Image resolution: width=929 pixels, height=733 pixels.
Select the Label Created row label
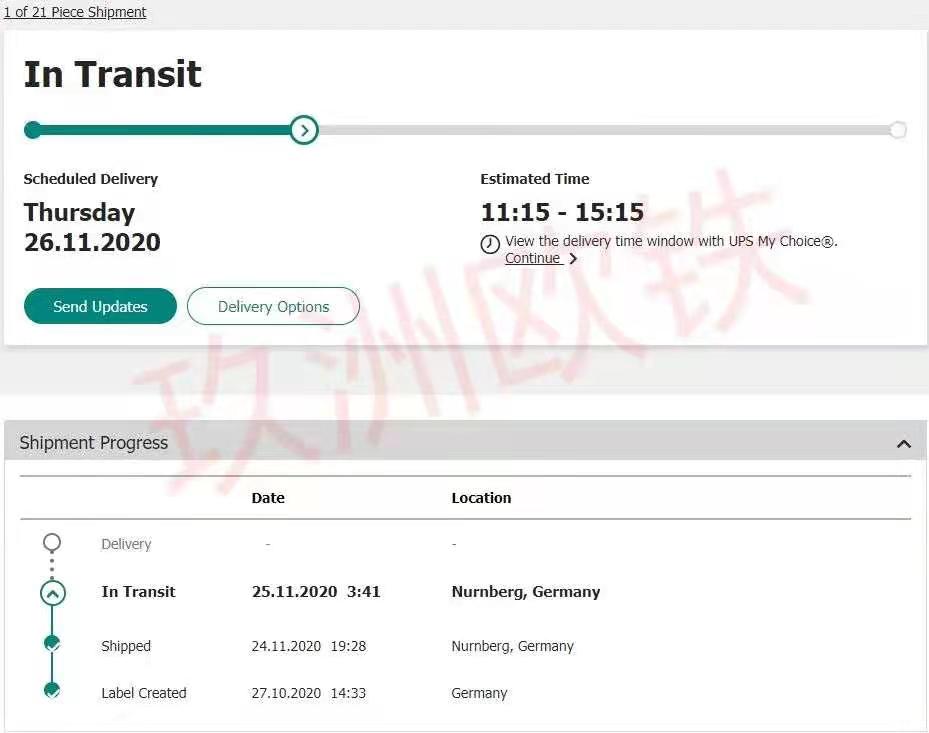pos(143,693)
